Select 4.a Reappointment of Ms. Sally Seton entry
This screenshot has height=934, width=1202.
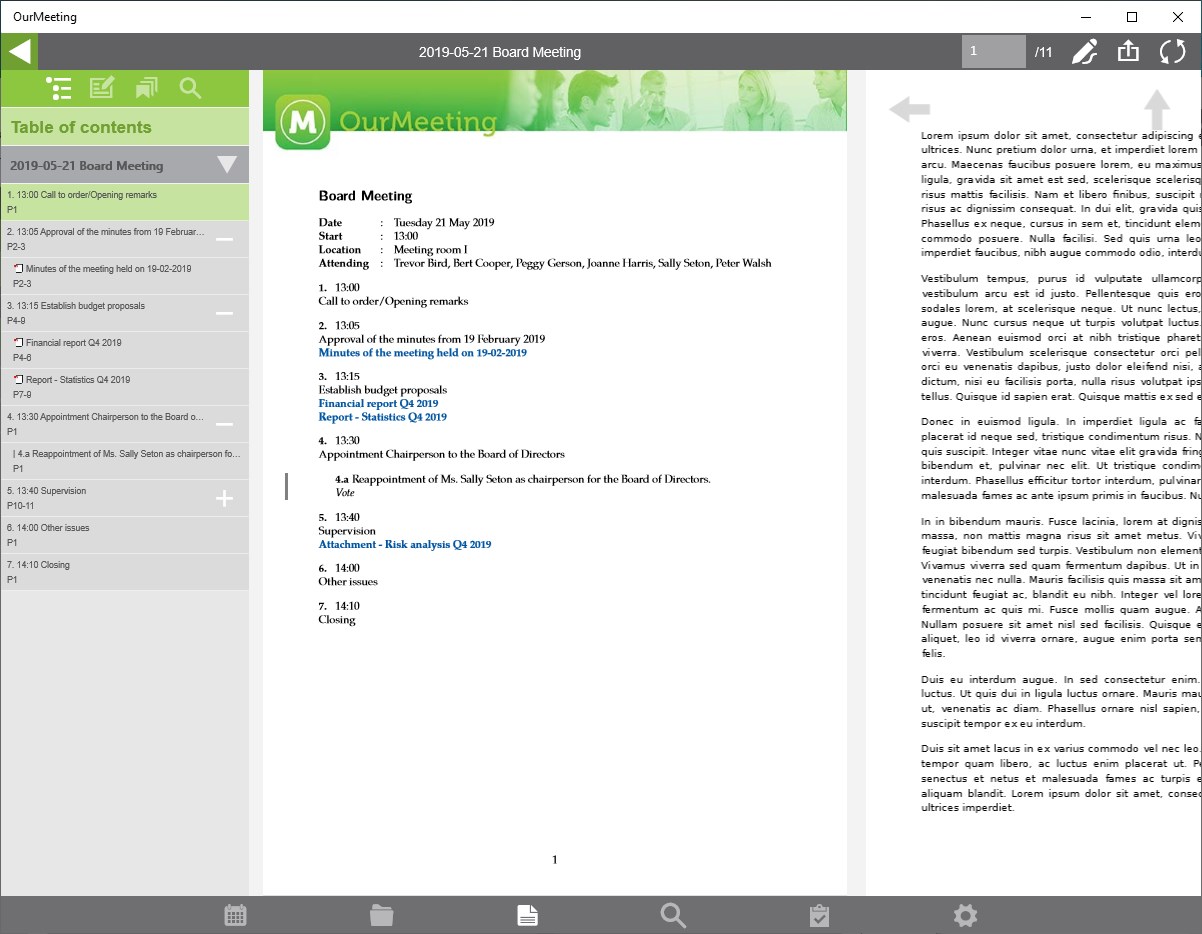[124, 461]
